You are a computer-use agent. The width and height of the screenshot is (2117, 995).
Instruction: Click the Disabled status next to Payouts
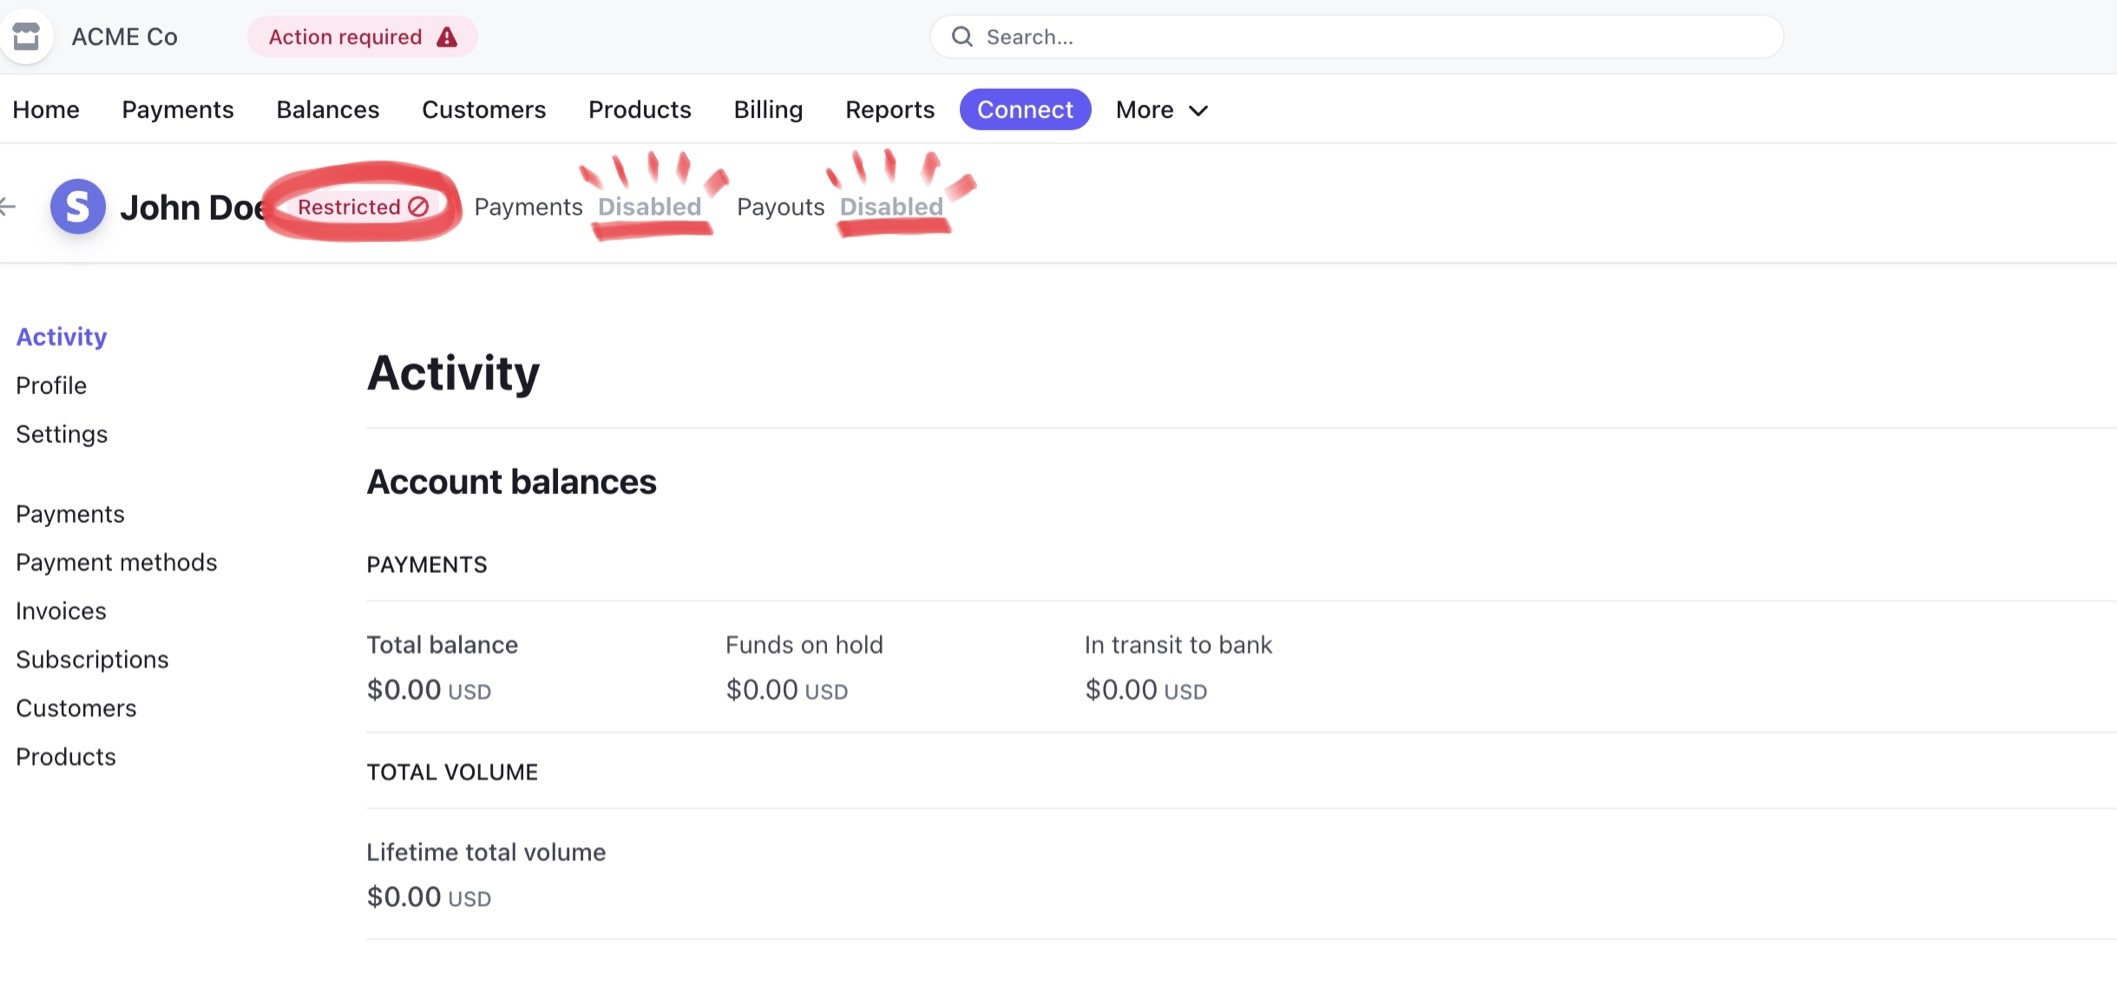[891, 207]
